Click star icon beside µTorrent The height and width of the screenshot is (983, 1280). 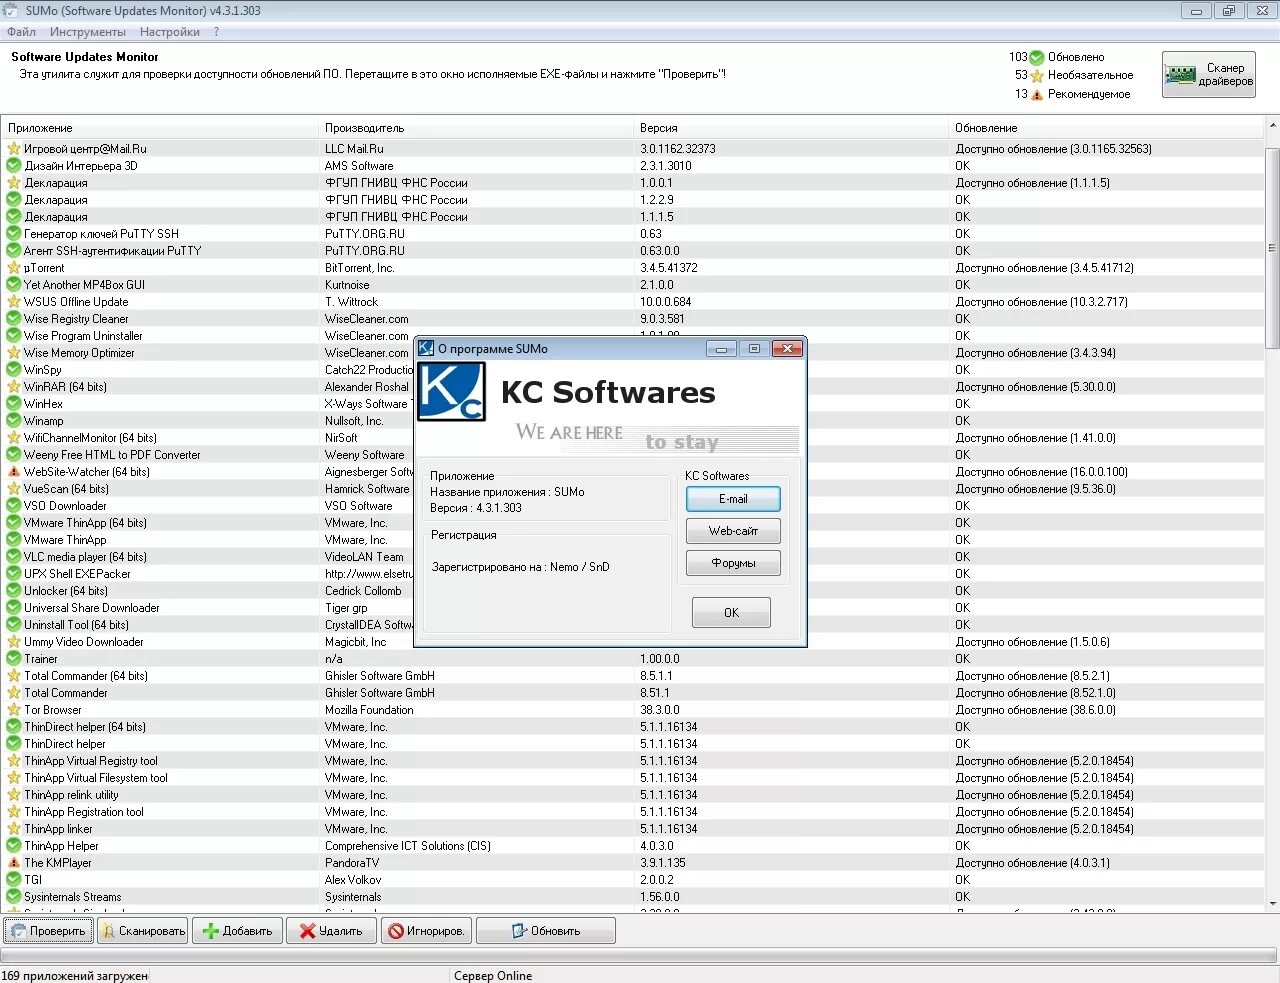[14, 268]
